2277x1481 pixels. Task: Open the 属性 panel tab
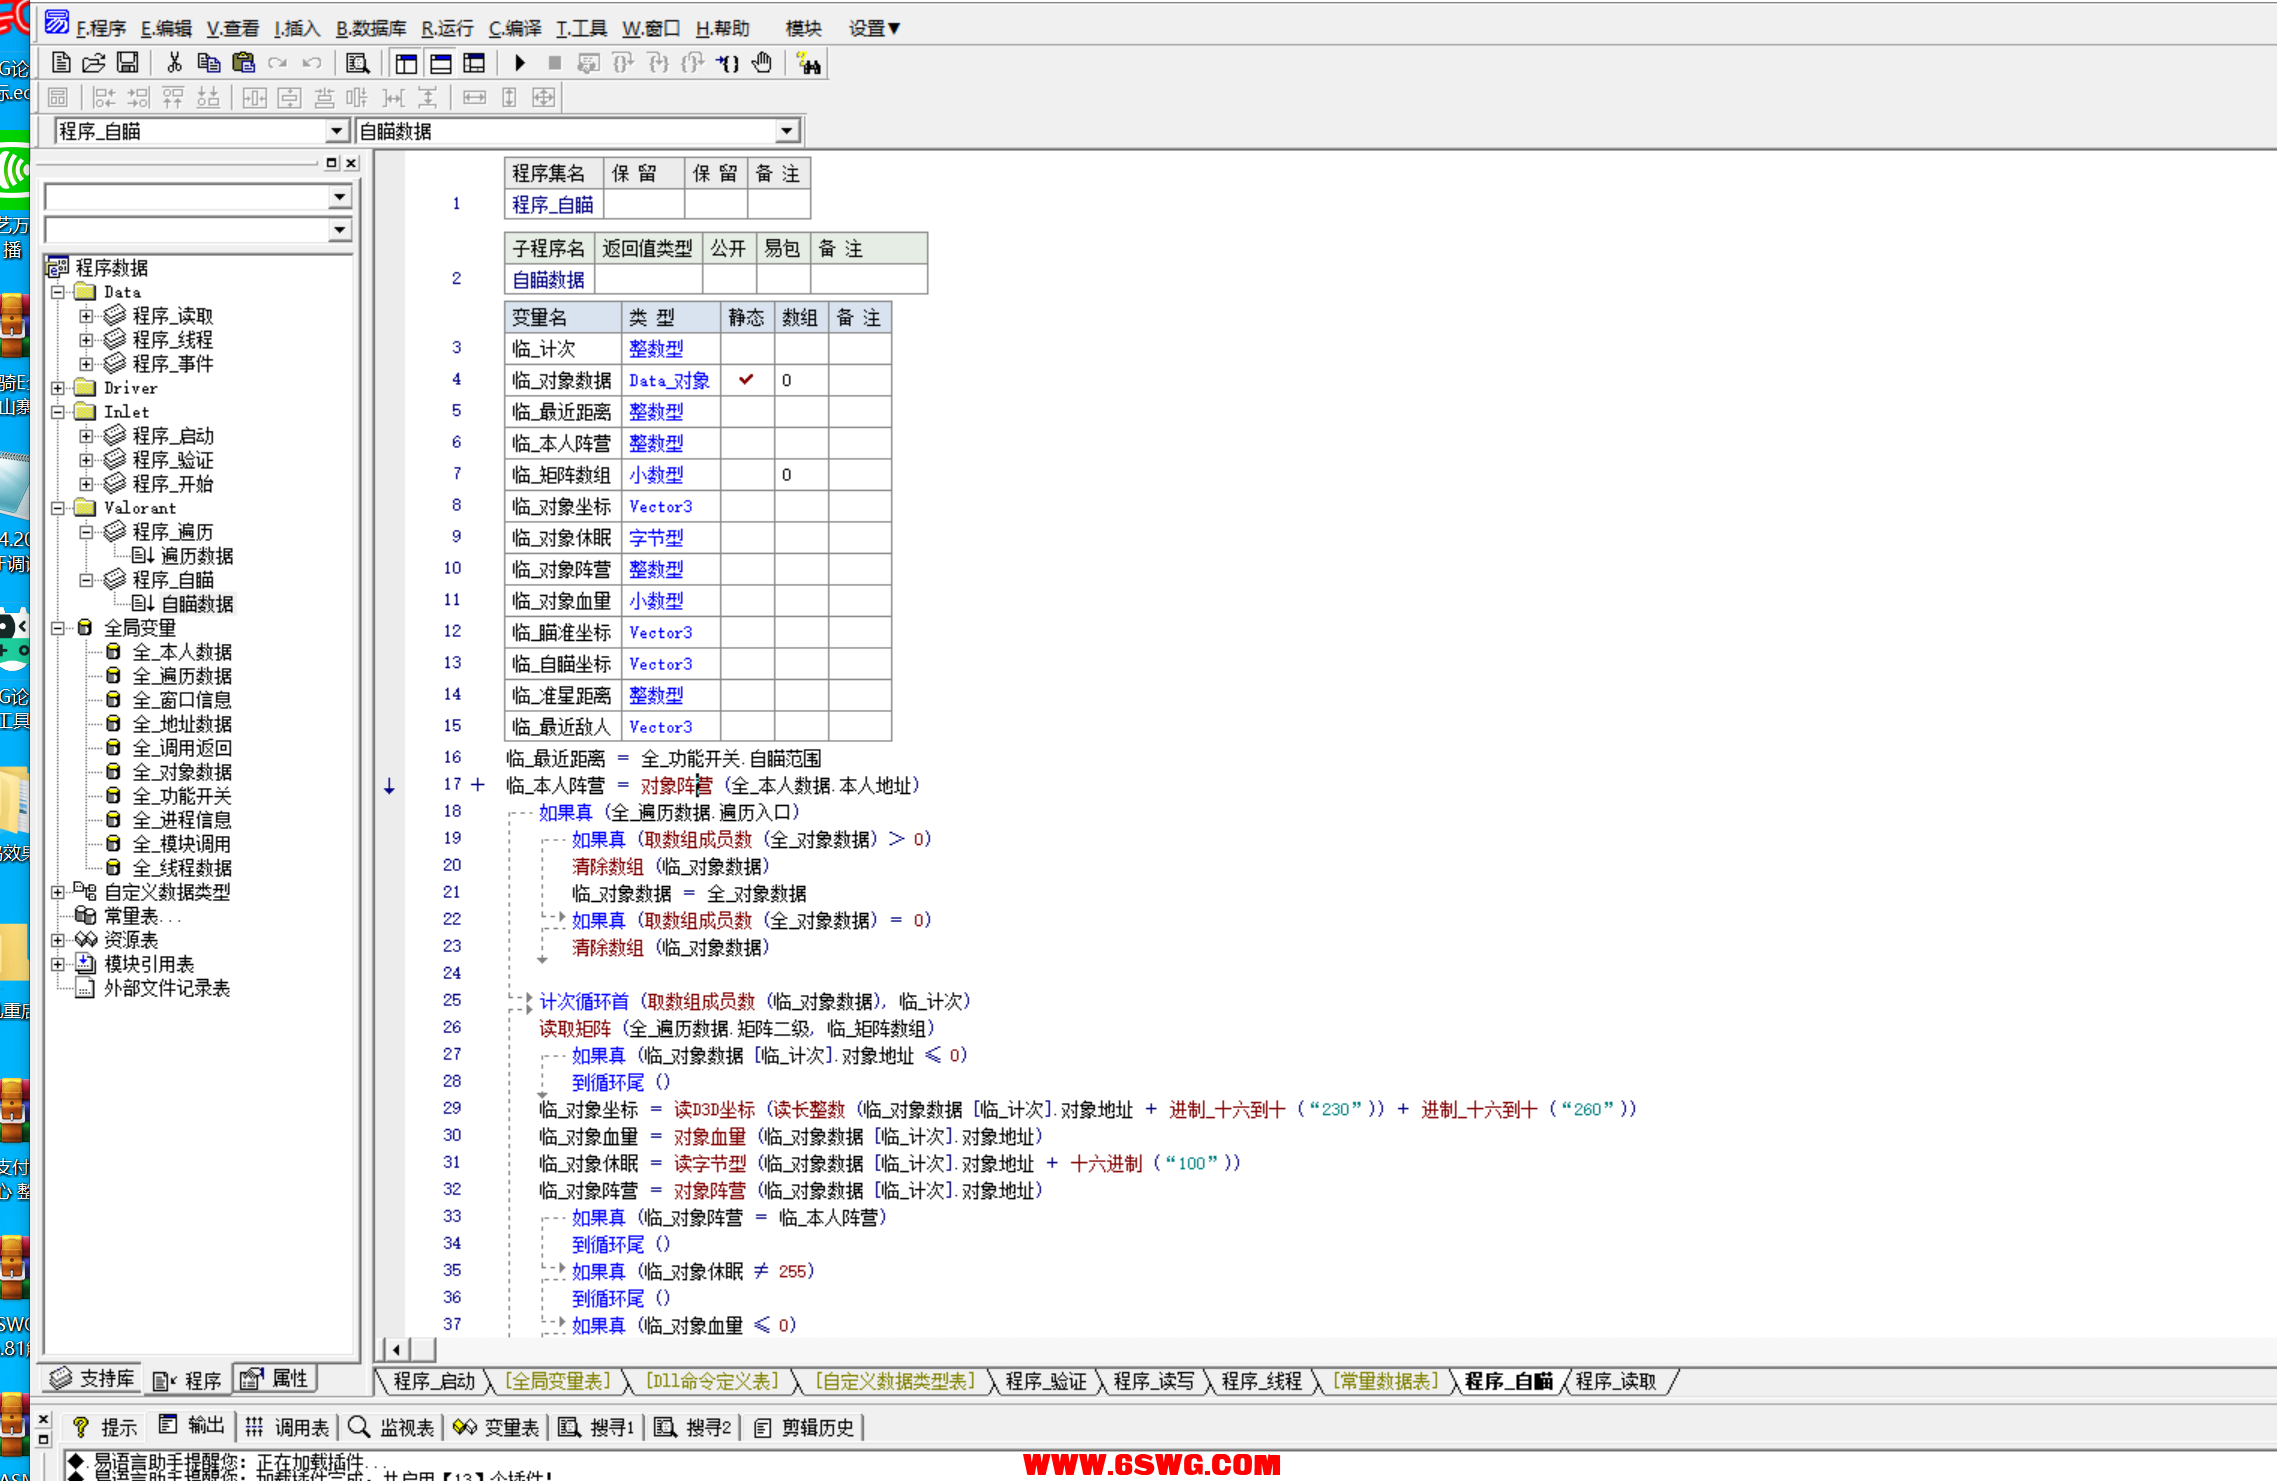click(274, 1379)
